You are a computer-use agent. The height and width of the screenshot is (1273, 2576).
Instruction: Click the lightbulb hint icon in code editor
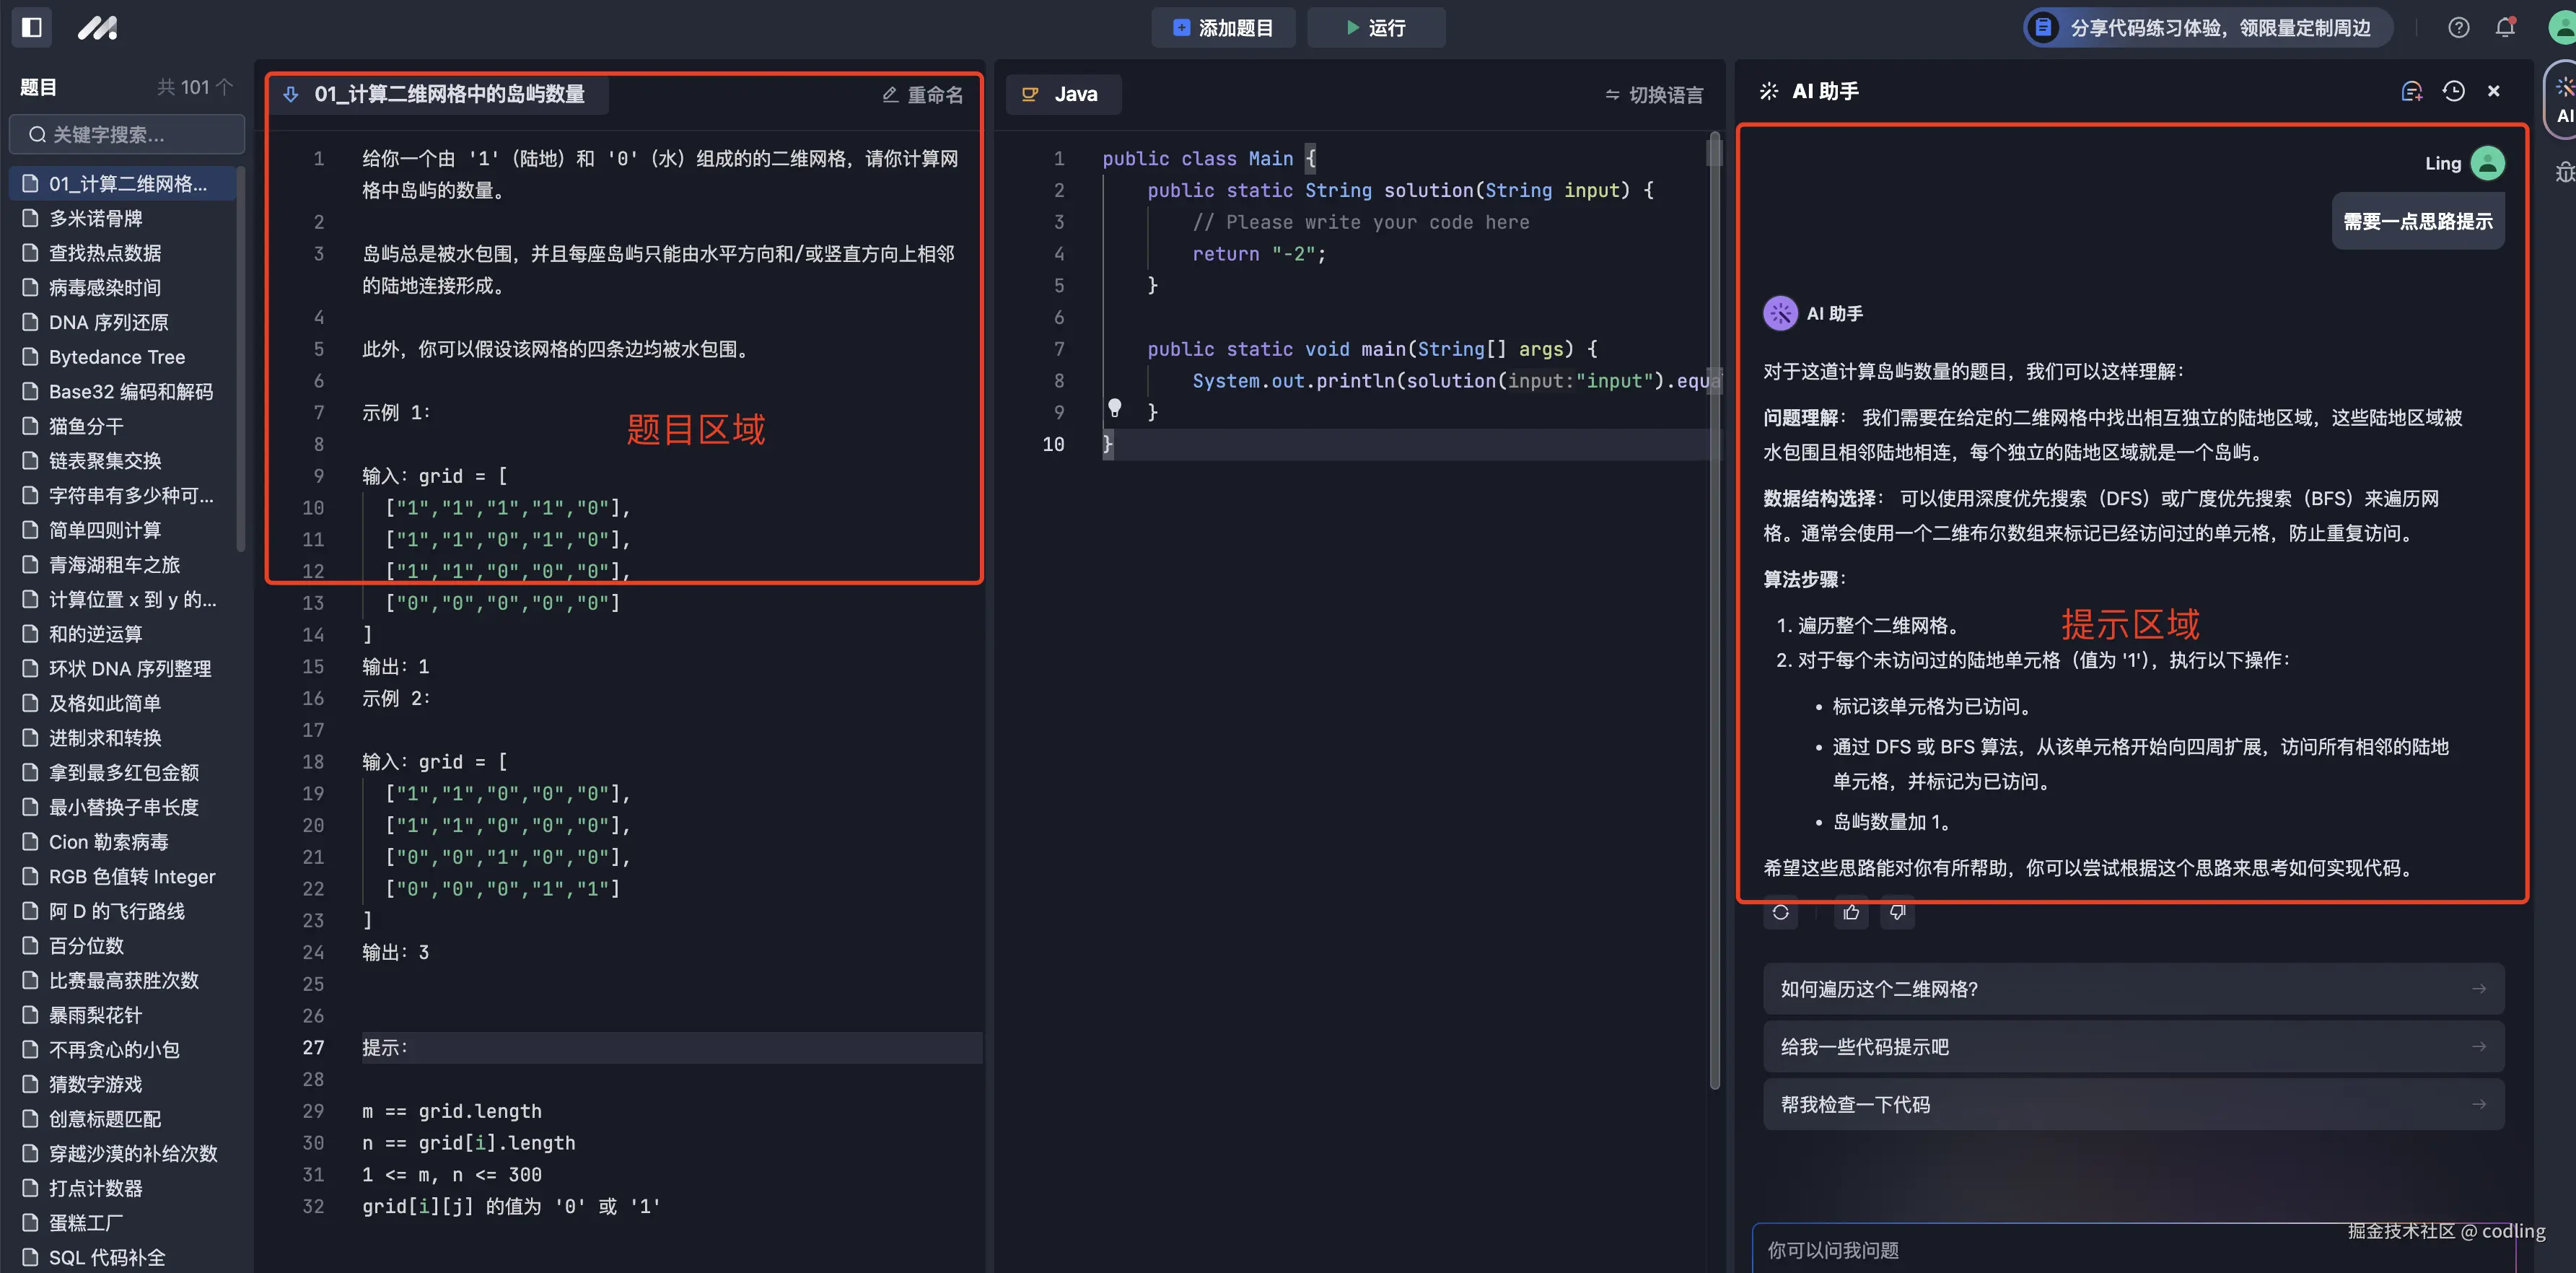1114,408
